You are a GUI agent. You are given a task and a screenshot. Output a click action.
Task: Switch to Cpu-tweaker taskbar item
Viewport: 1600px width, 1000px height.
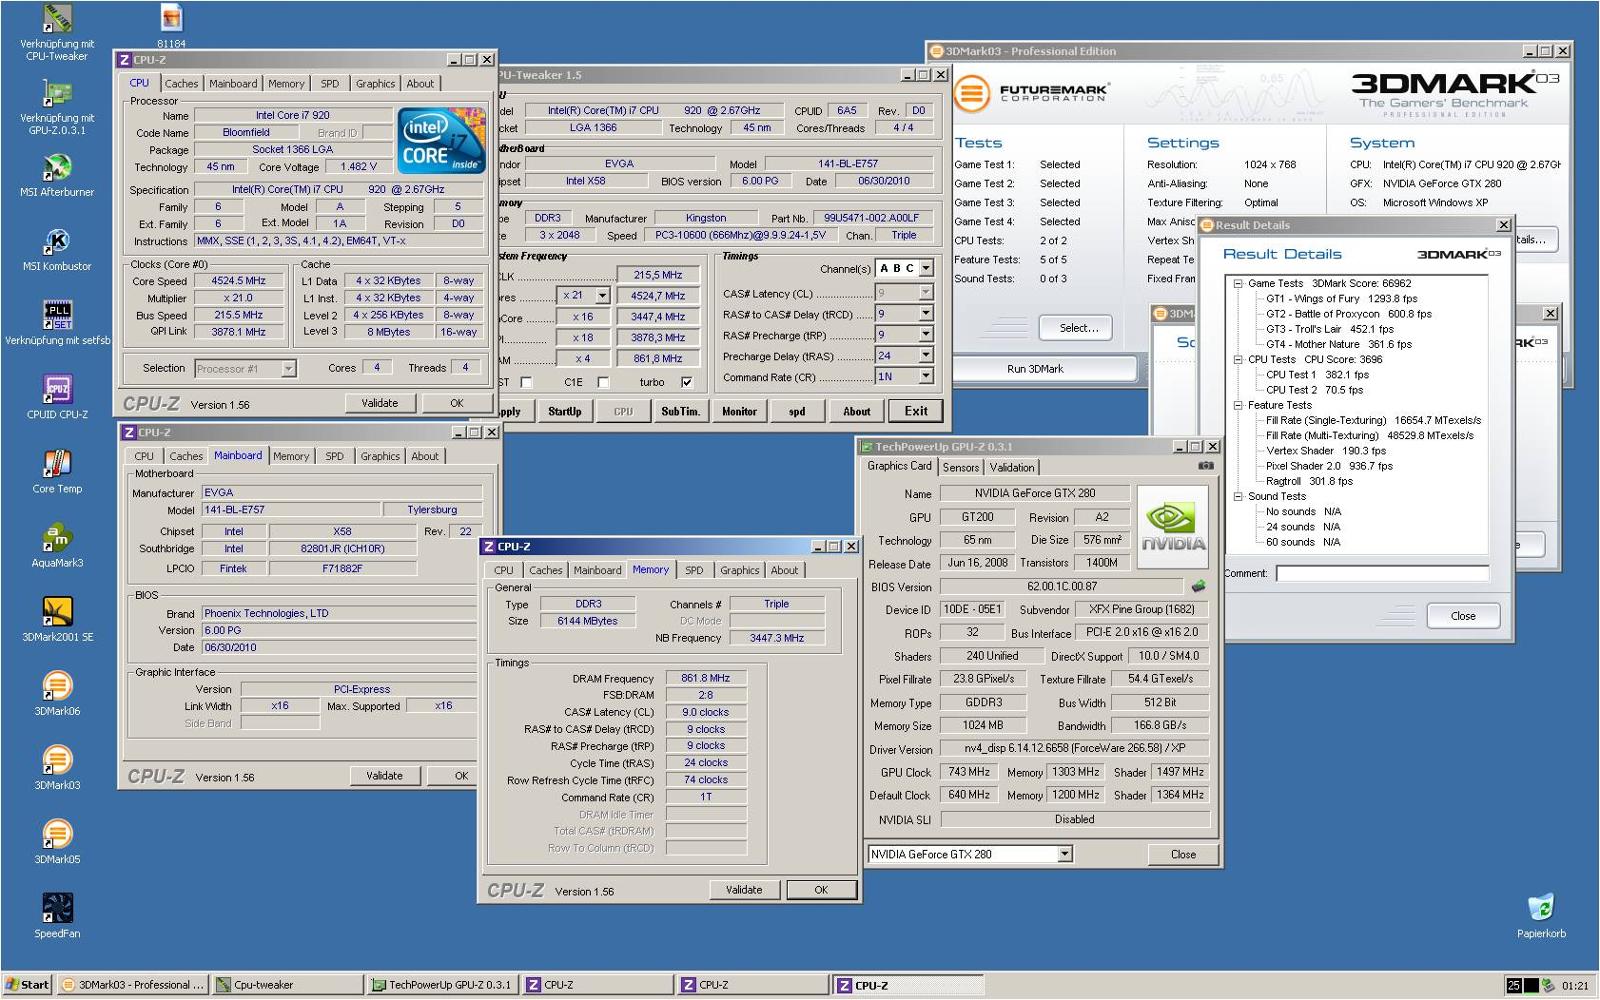287,985
